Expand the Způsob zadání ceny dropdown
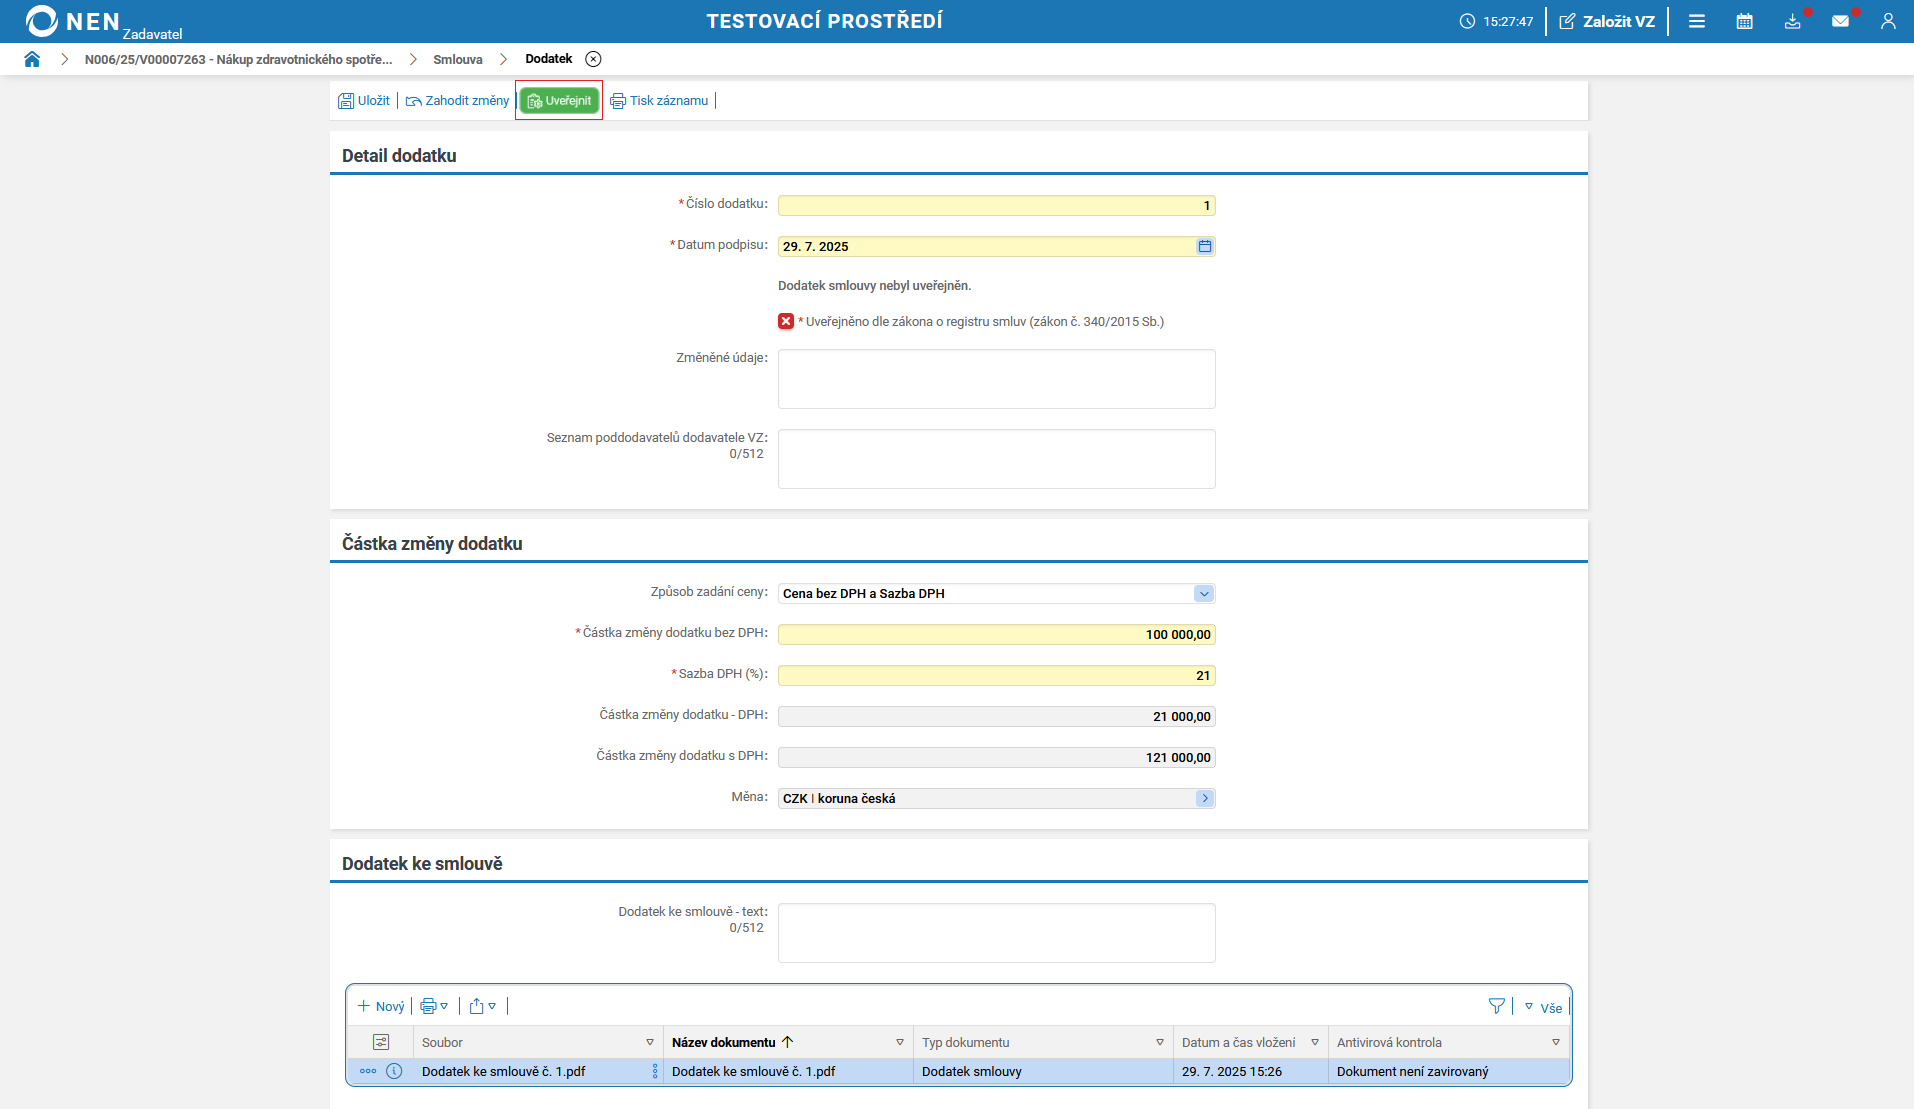 tap(1203, 593)
